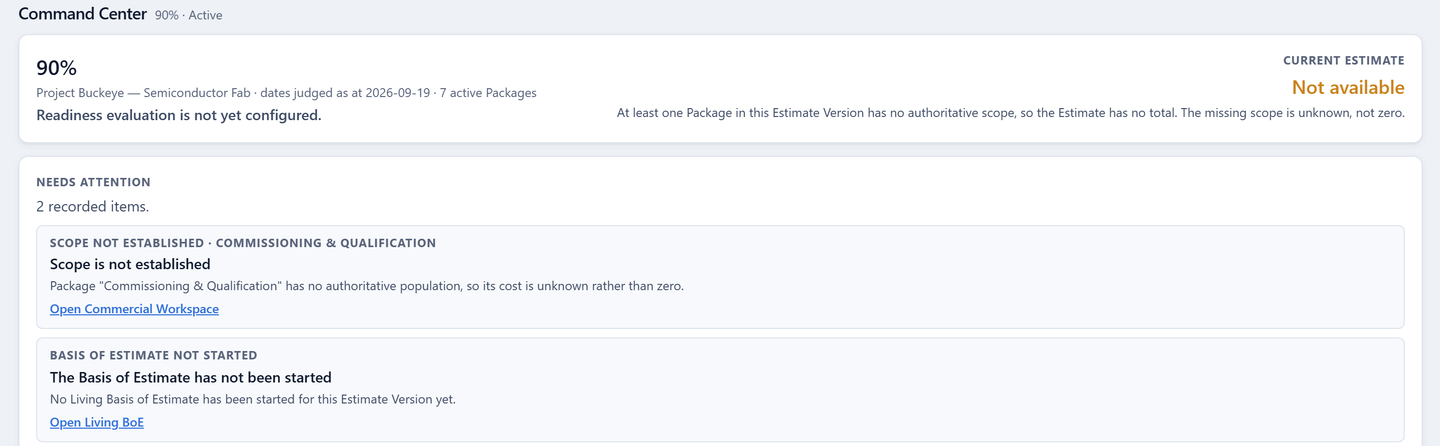Open Commercial Workspace link

click(134, 309)
